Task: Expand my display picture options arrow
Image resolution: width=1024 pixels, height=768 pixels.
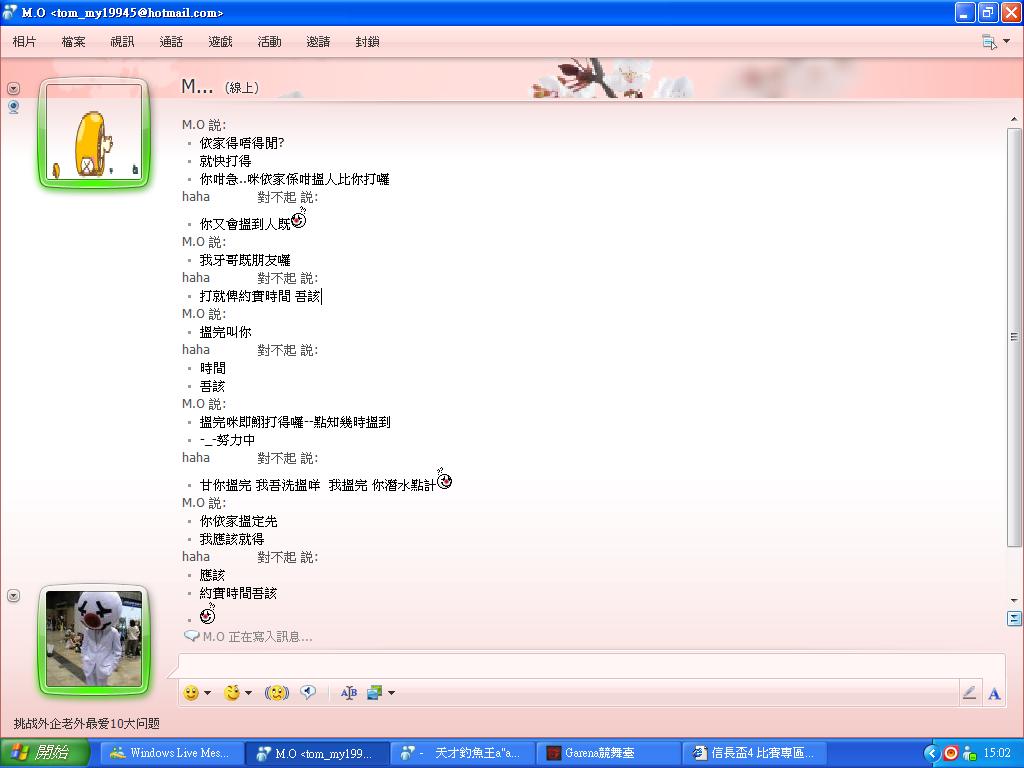Action: (x=13, y=596)
